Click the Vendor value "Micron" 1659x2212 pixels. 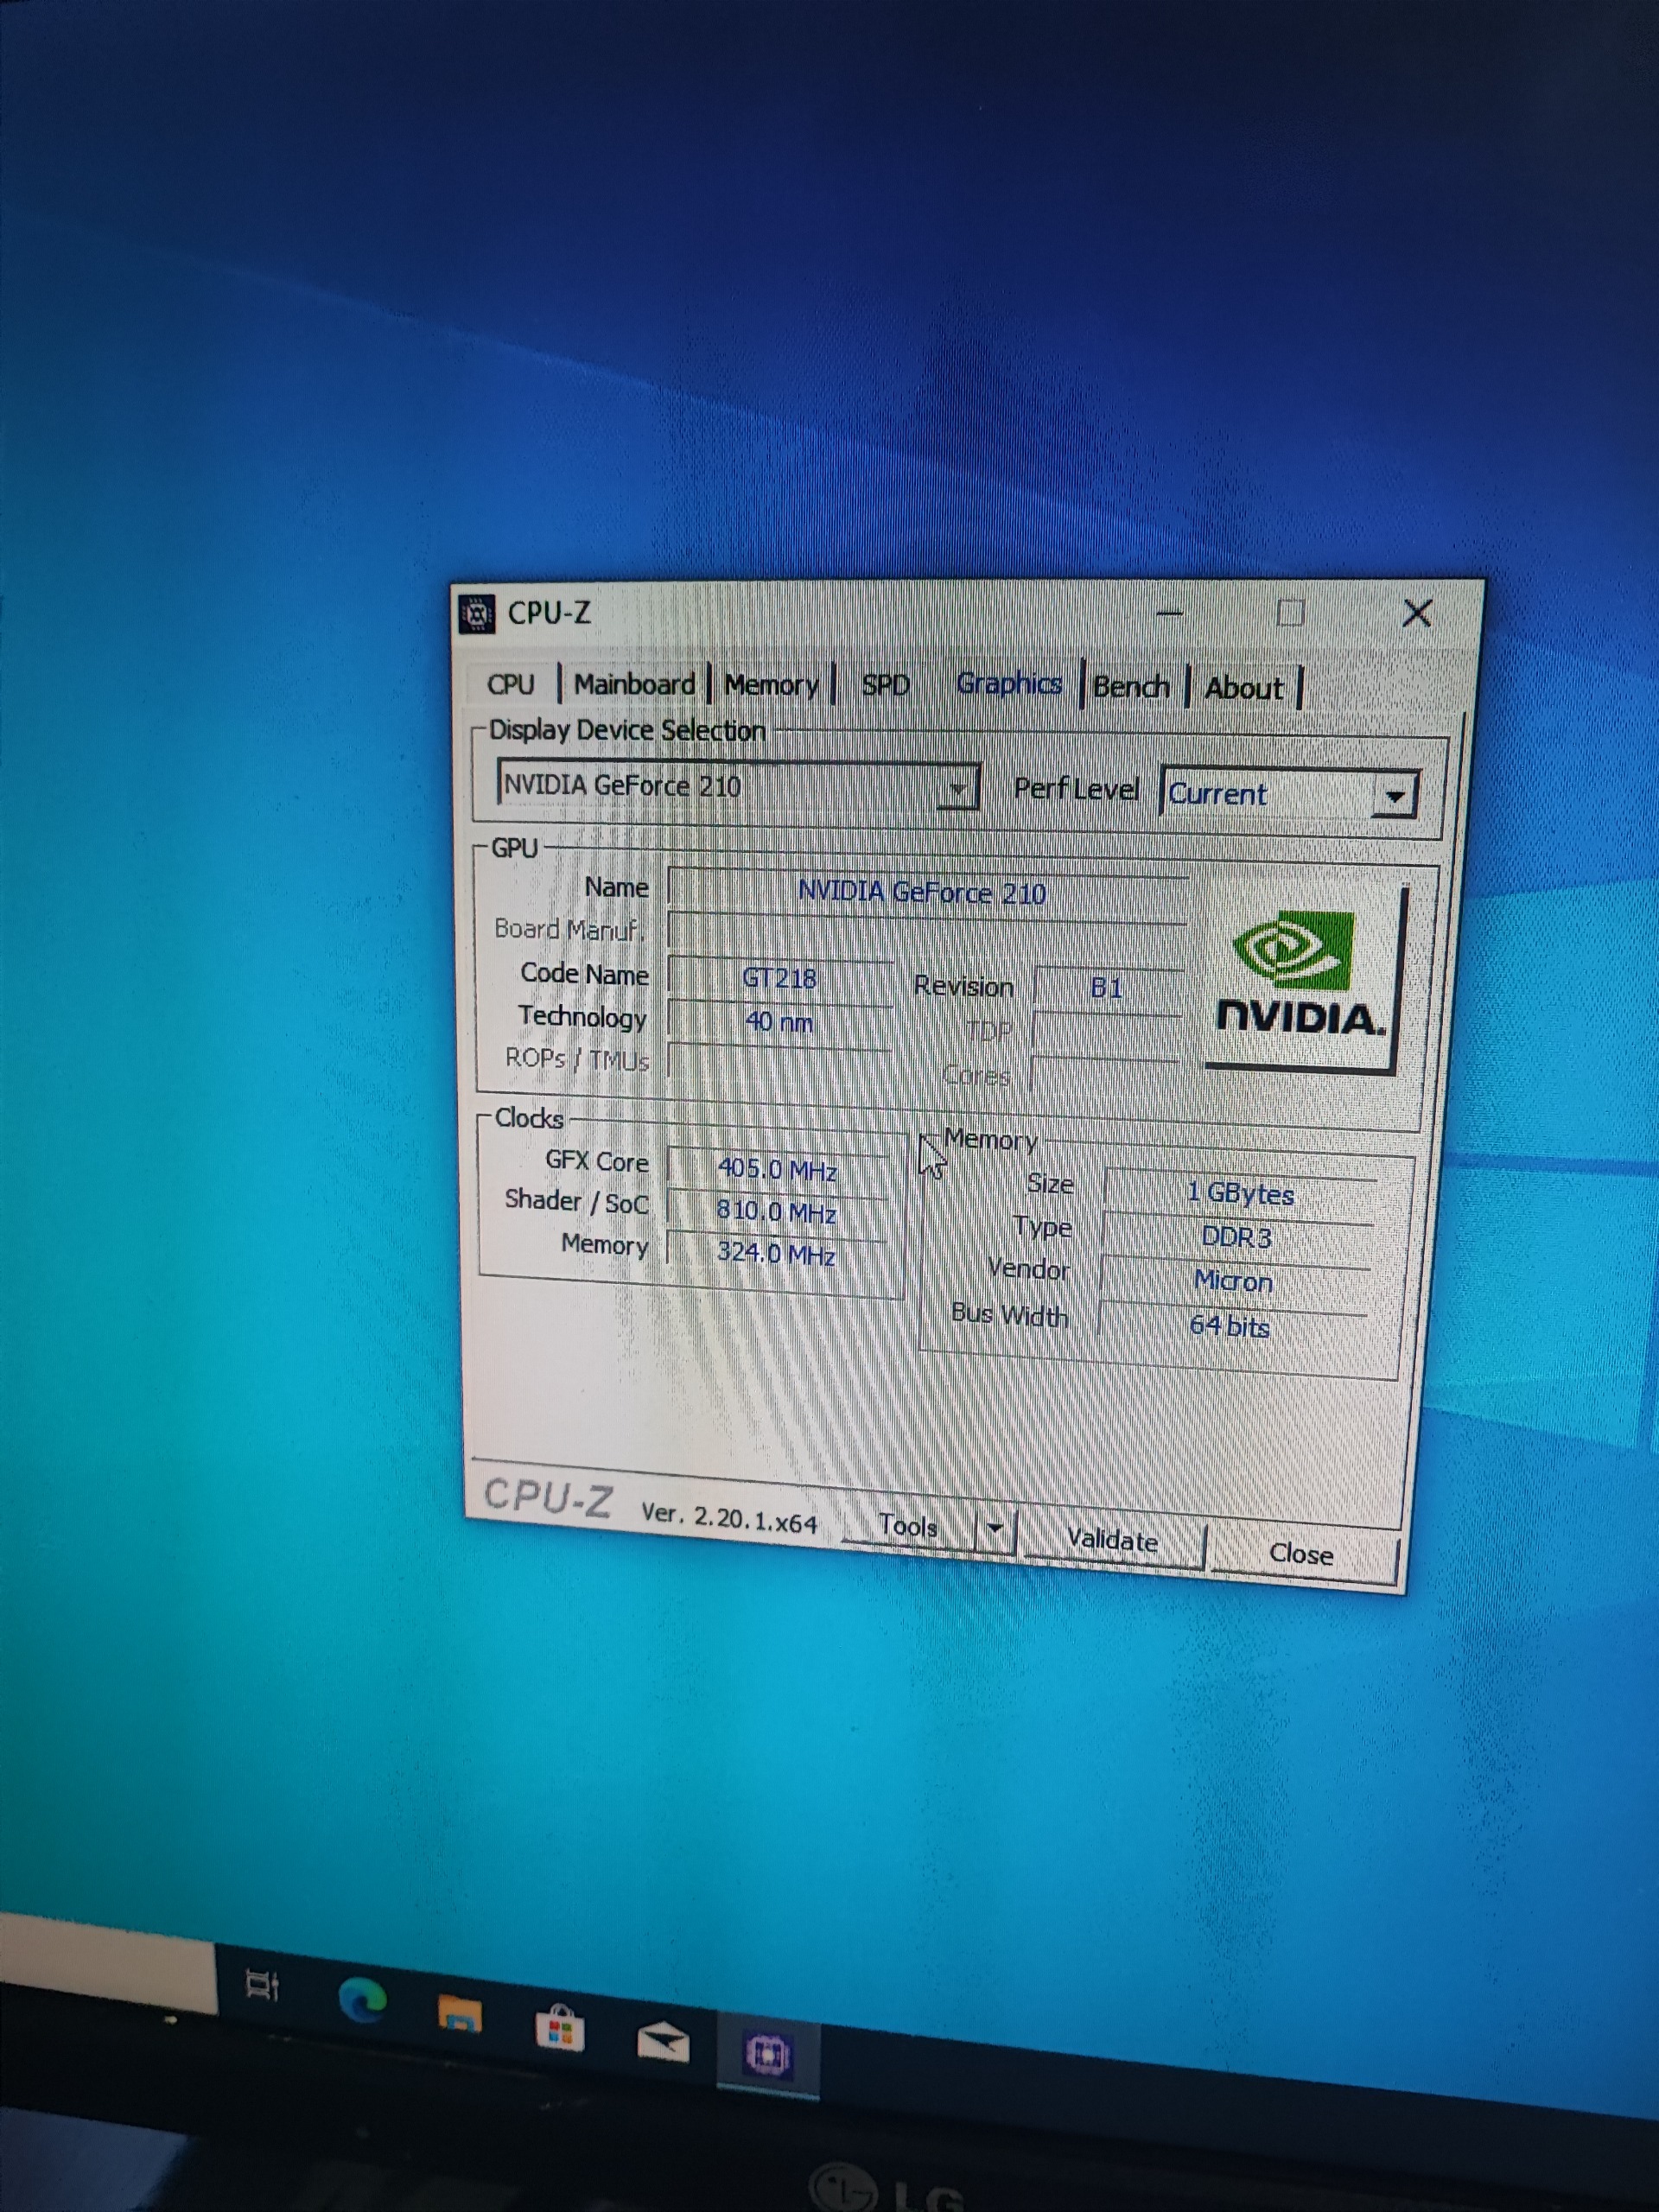click(x=1233, y=1281)
